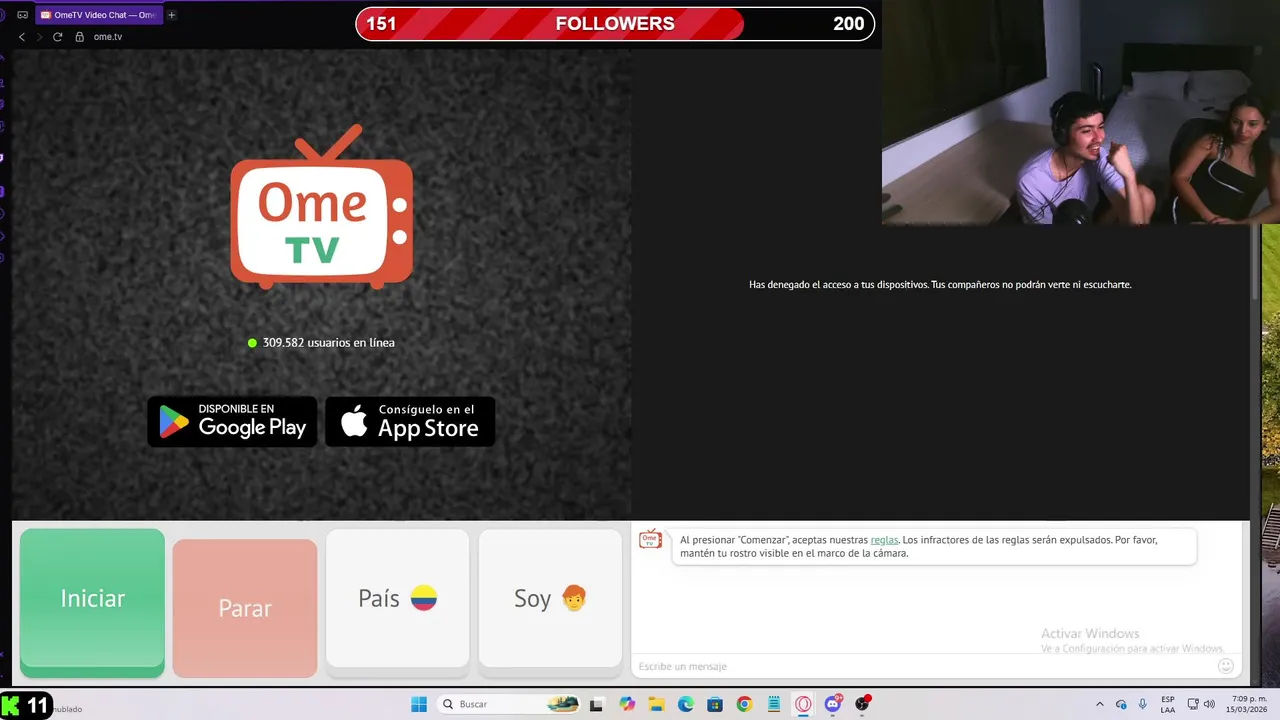Open the Notepad taskbar icon
The height and width of the screenshot is (720, 1280).
tap(773, 704)
